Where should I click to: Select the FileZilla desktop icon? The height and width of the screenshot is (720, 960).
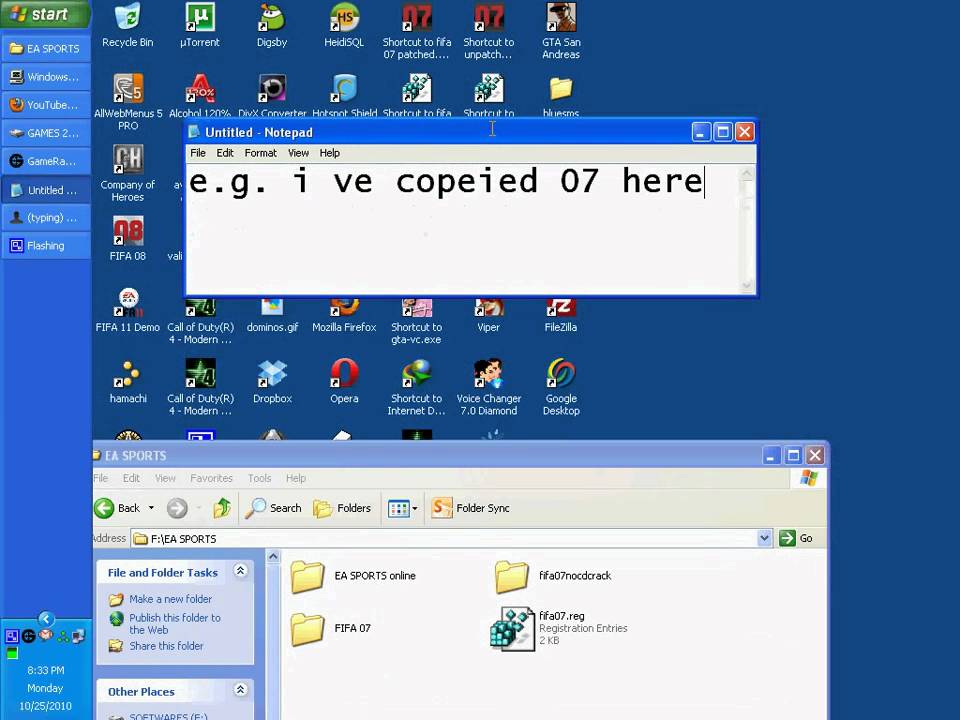pyautogui.click(x=561, y=316)
